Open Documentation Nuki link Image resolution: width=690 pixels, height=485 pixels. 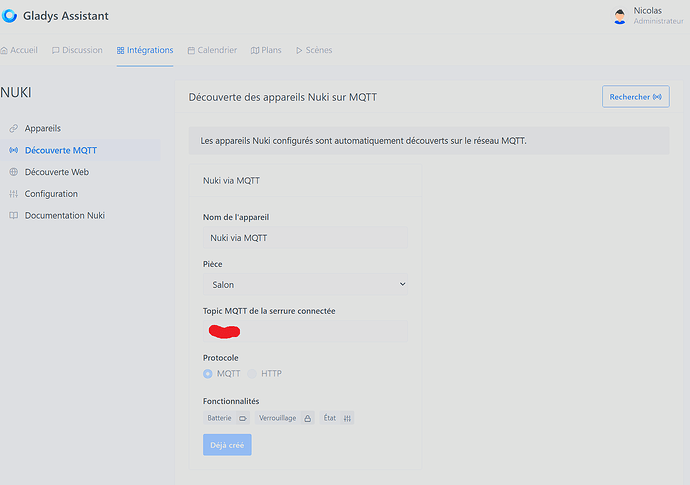80,216
